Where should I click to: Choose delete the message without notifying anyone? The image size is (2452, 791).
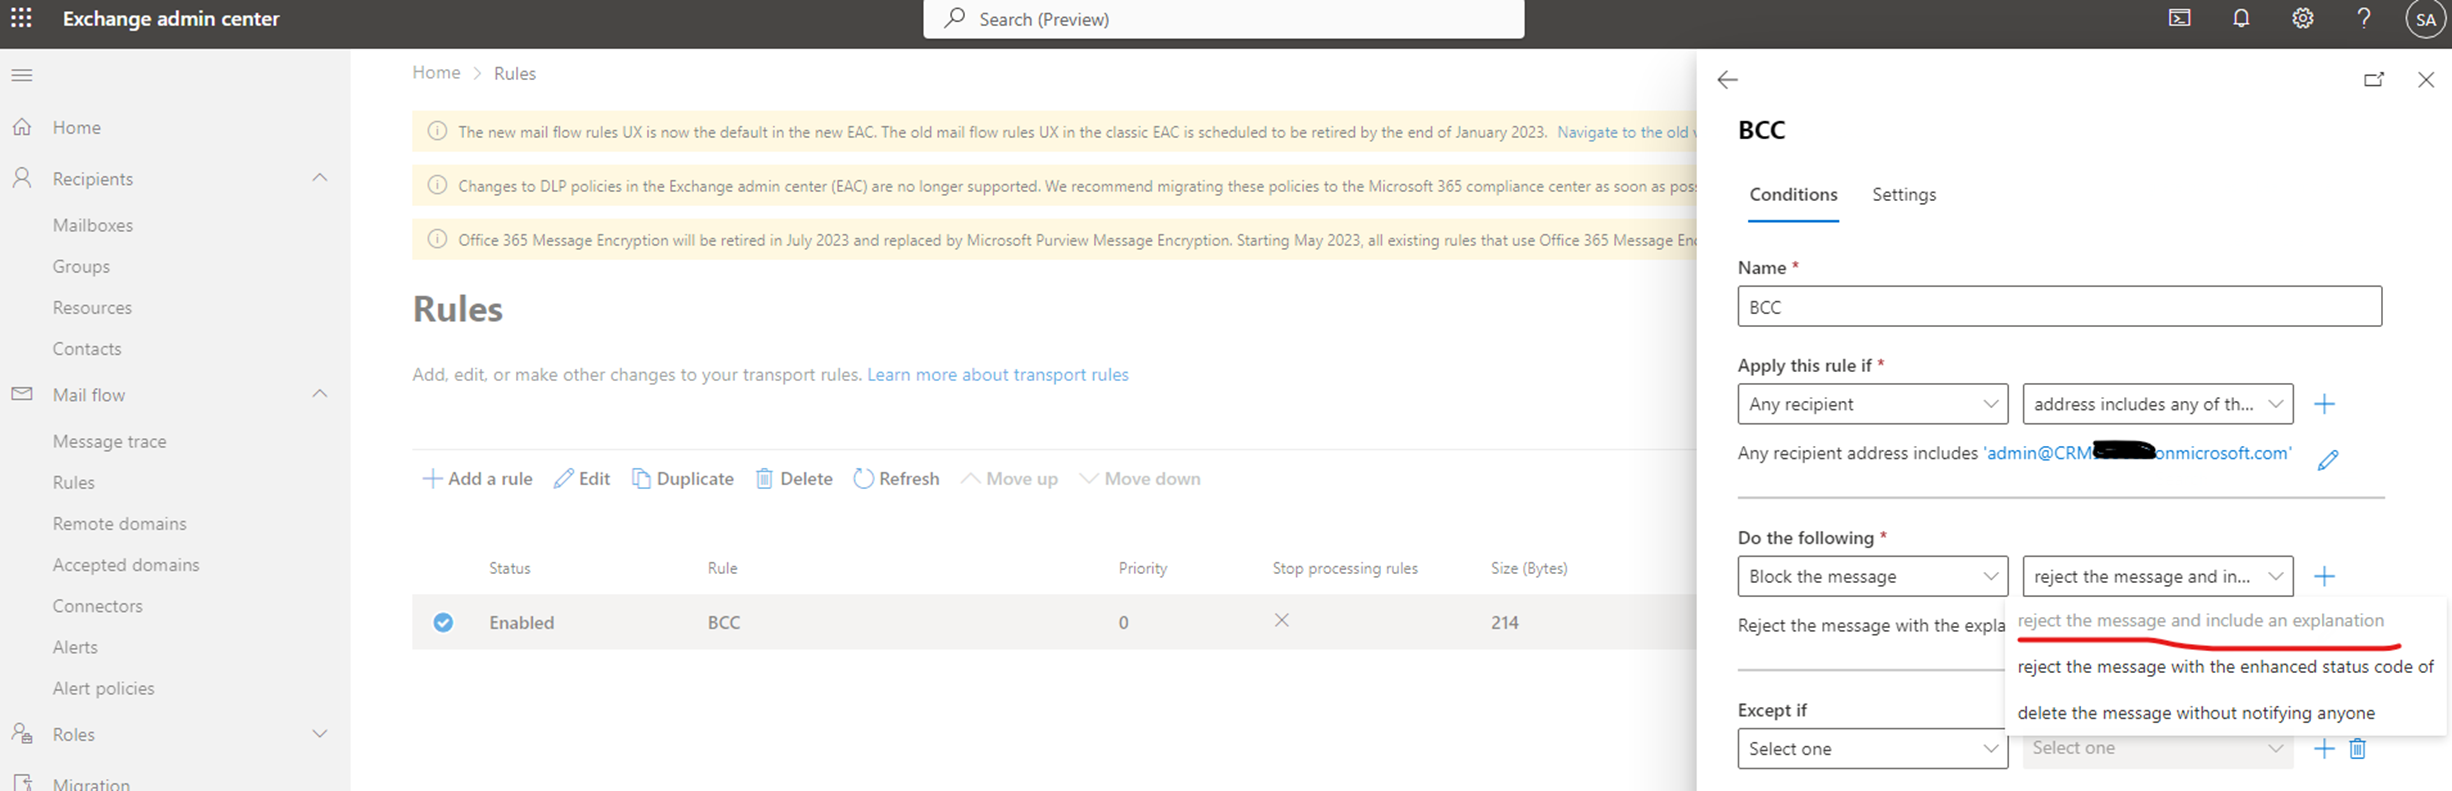coord(2196,713)
